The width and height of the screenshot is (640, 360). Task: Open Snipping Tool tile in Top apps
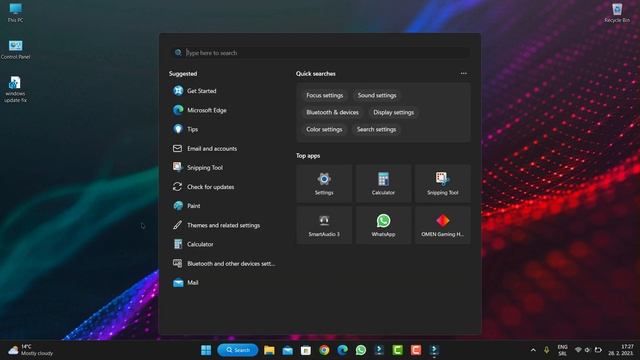pyautogui.click(x=442, y=184)
